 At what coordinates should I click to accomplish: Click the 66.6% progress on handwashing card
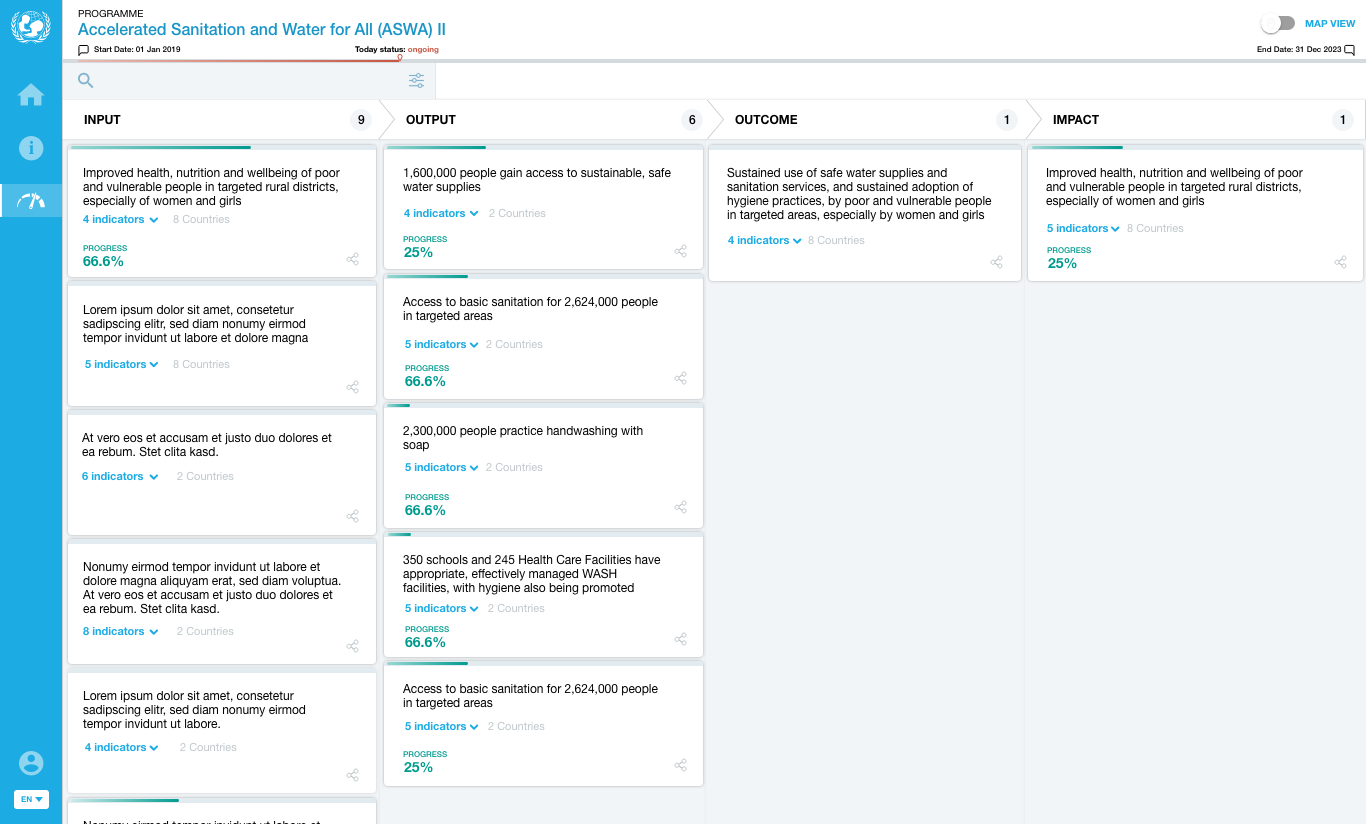click(425, 510)
